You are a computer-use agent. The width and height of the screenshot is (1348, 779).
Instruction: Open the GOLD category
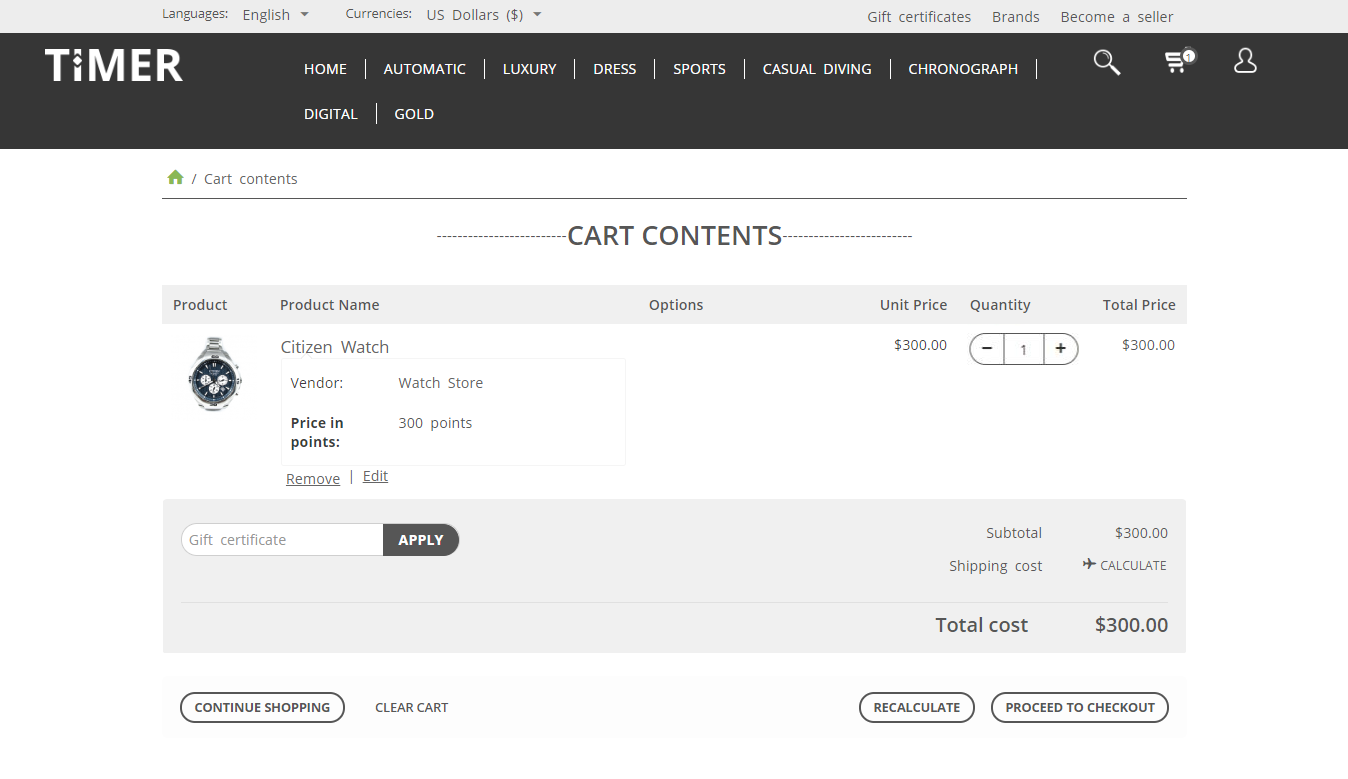point(414,114)
